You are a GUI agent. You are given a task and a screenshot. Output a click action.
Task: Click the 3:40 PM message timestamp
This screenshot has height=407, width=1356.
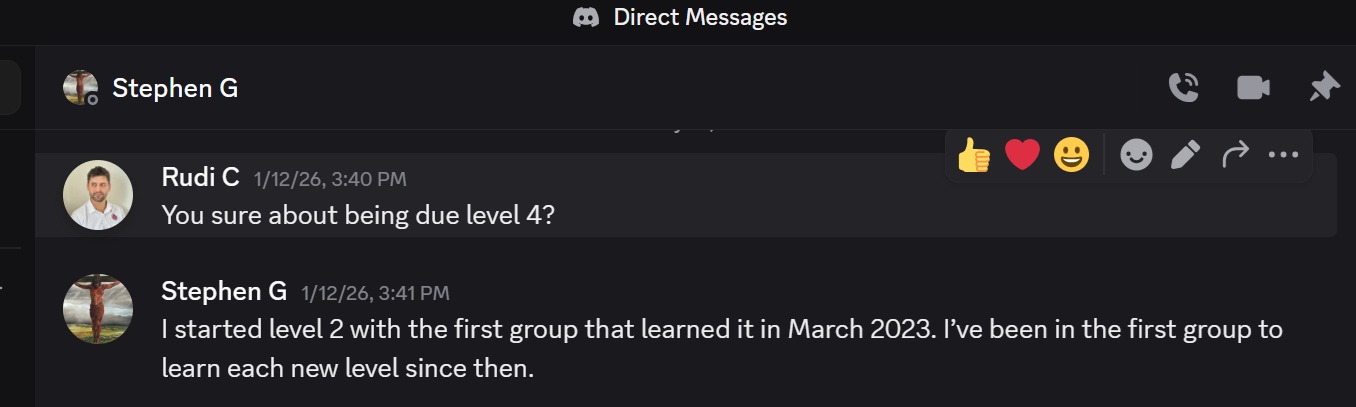[330, 180]
